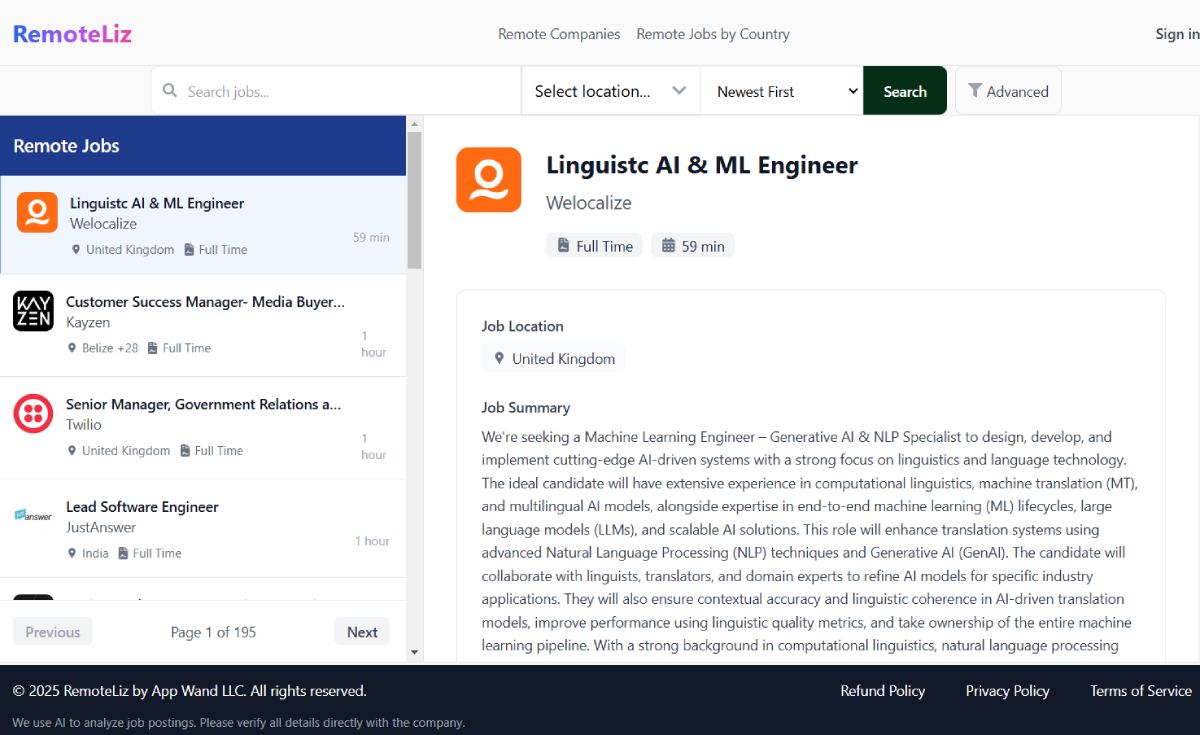Click job list scrollbar down arrow
Image resolution: width=1200 pixels, height=735 pixels.
tap(415, 653)
